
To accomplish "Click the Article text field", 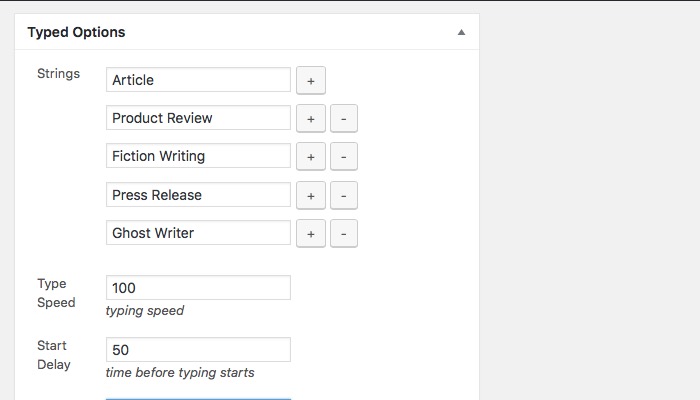I will (x=198, y=80).
